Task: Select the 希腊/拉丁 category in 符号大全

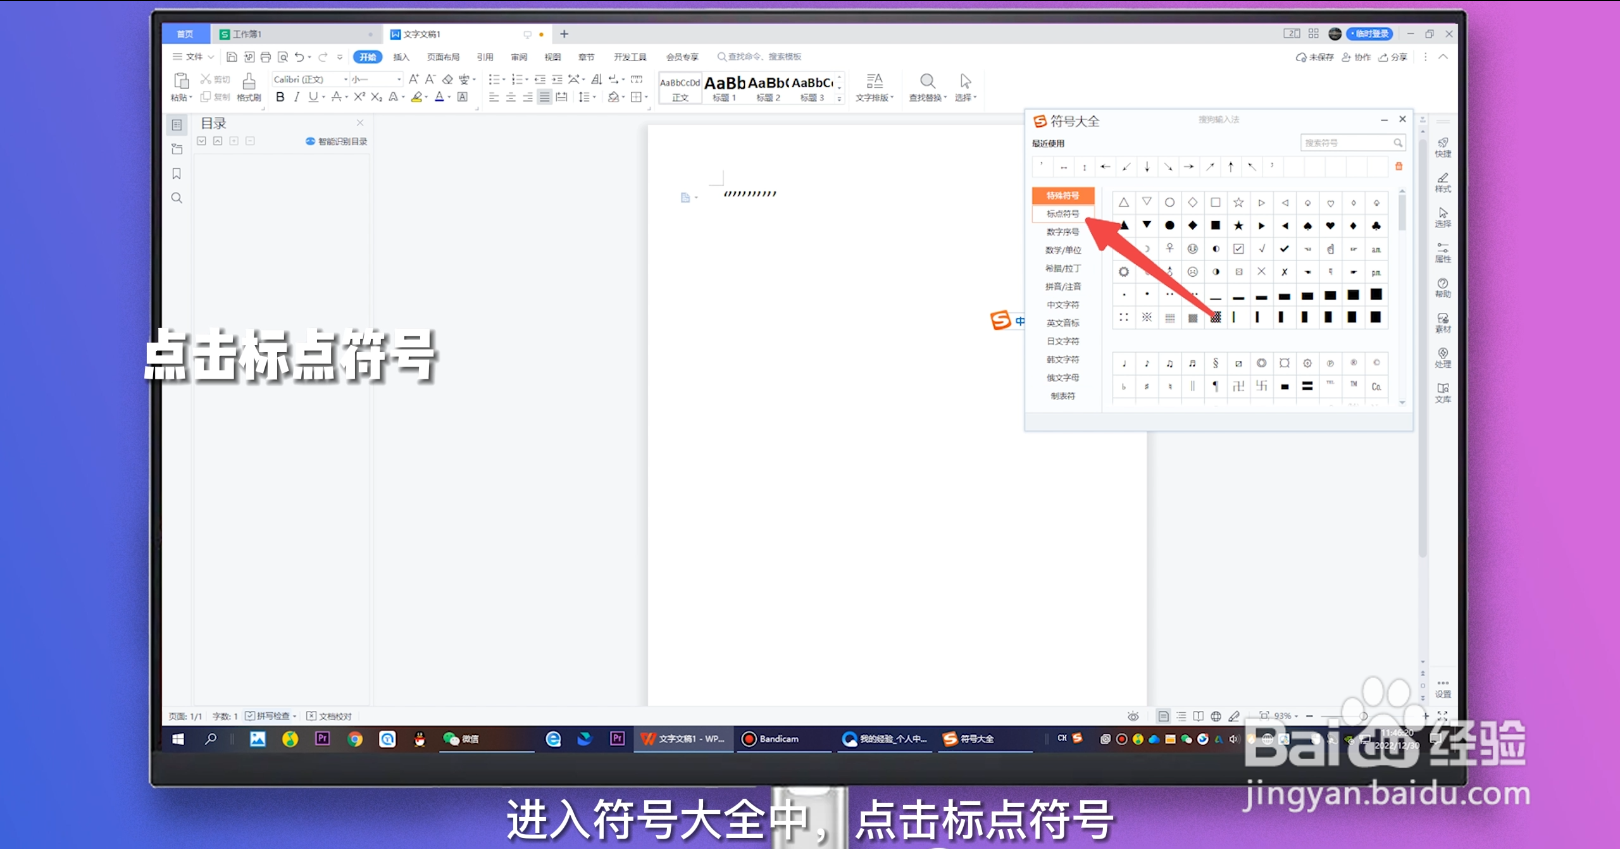Action: tap(1062, 269)
